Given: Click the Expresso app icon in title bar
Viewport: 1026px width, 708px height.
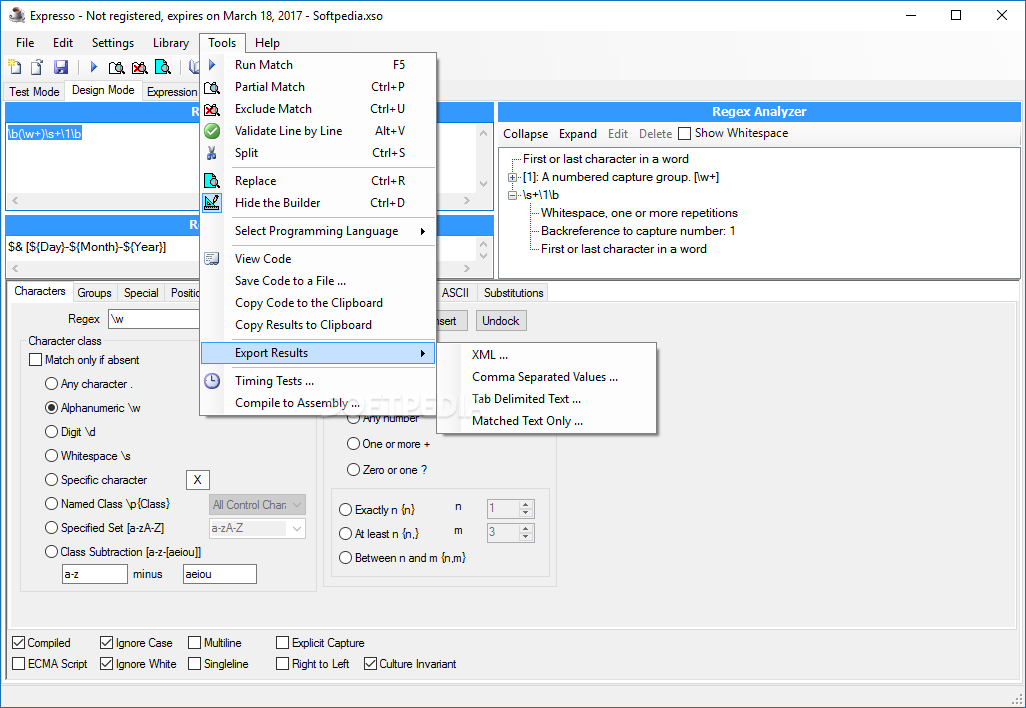Looking at the screenshot, I should pos(16,15).
